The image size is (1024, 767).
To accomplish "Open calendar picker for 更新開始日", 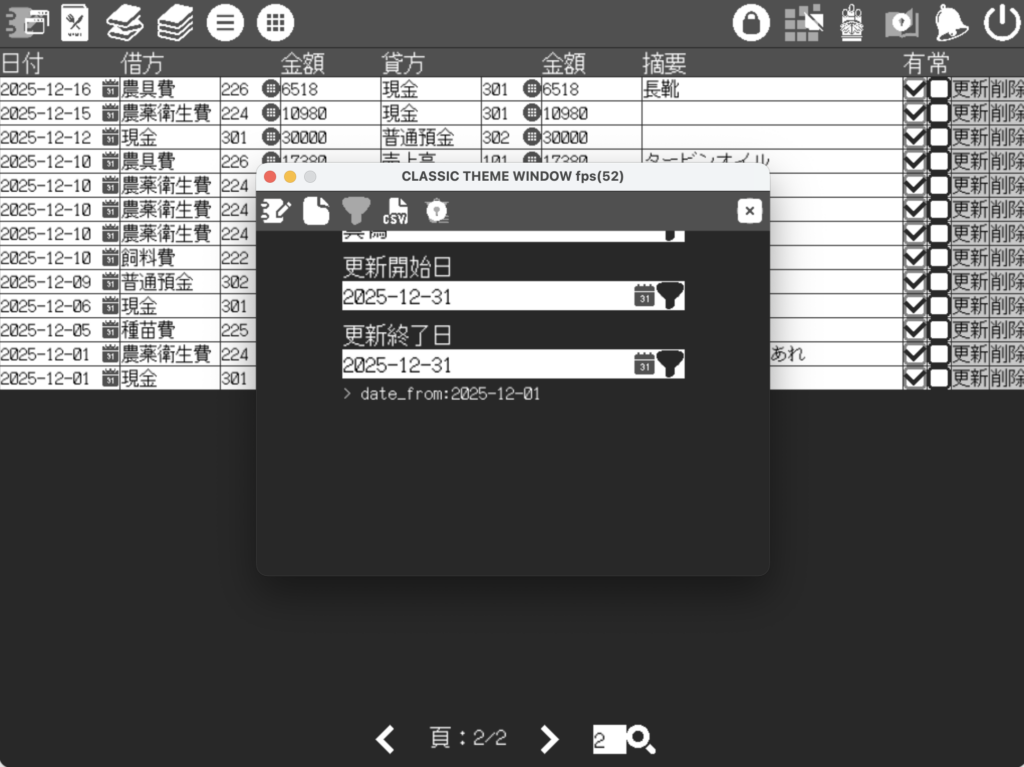I will coord(644,295).
